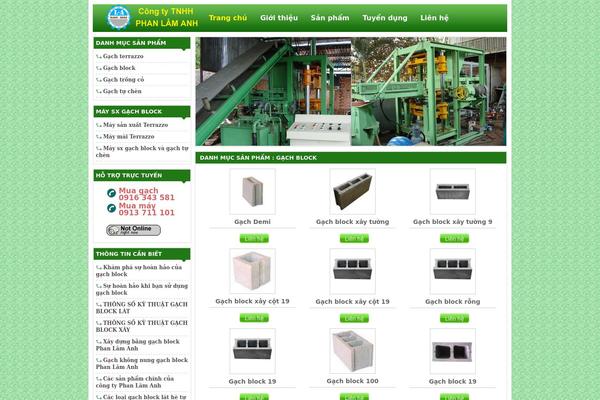The image size is (600, 400).
Task: Click the Công ty TNHH PHAN LÂM ANH title
Action: [166, 17]
